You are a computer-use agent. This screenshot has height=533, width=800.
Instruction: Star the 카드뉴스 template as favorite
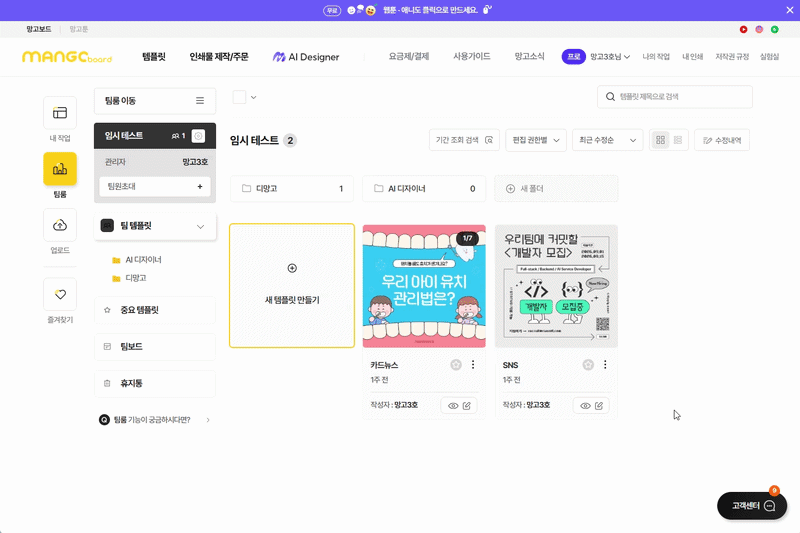point(456,365)
